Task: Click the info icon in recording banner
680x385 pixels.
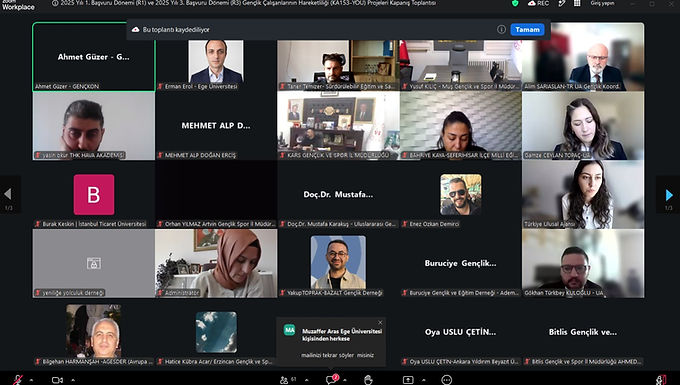Action: tap(501, 29)
